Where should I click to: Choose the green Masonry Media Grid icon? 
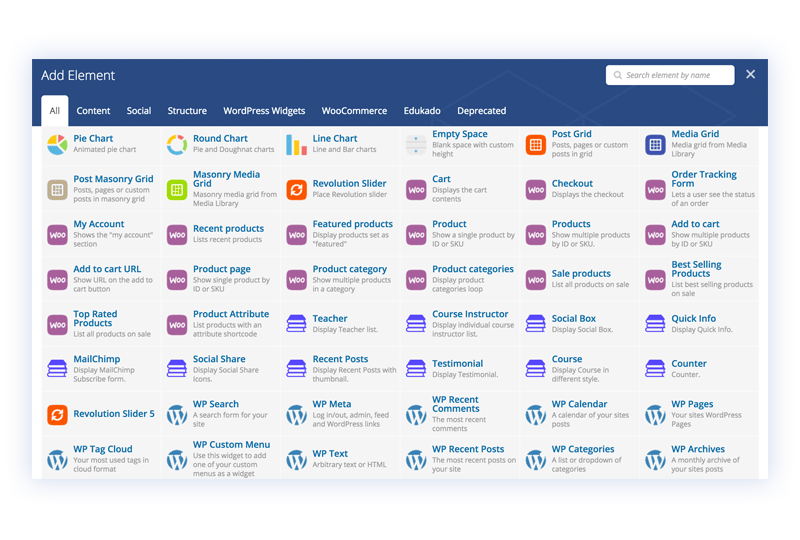[x=177, y=190]
